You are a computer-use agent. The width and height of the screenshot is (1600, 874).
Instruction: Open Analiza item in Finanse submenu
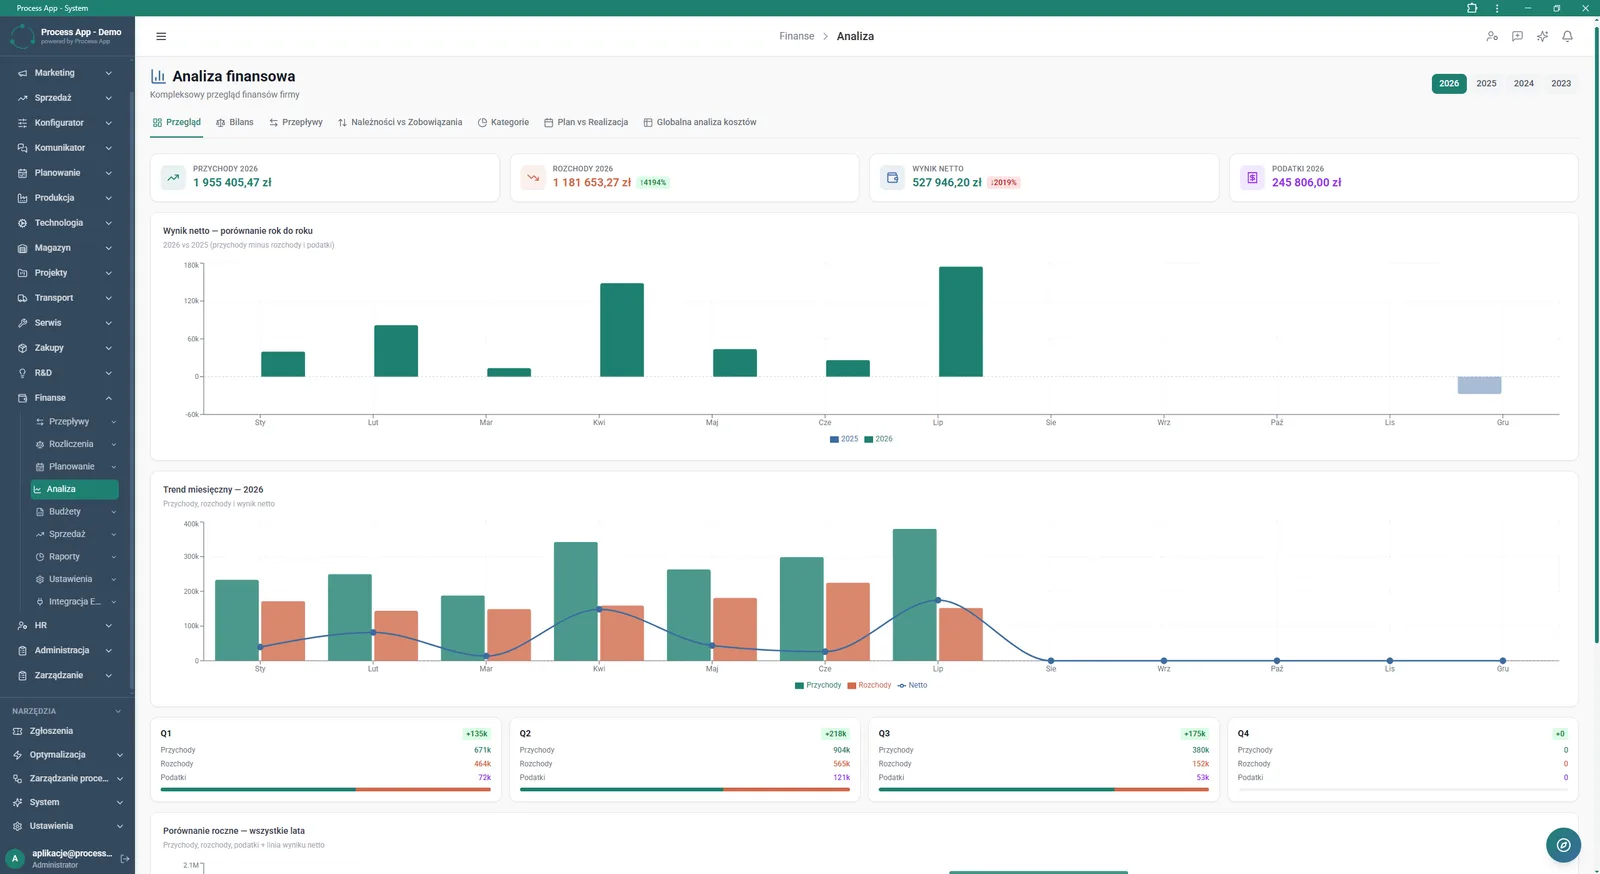(75, 489)
